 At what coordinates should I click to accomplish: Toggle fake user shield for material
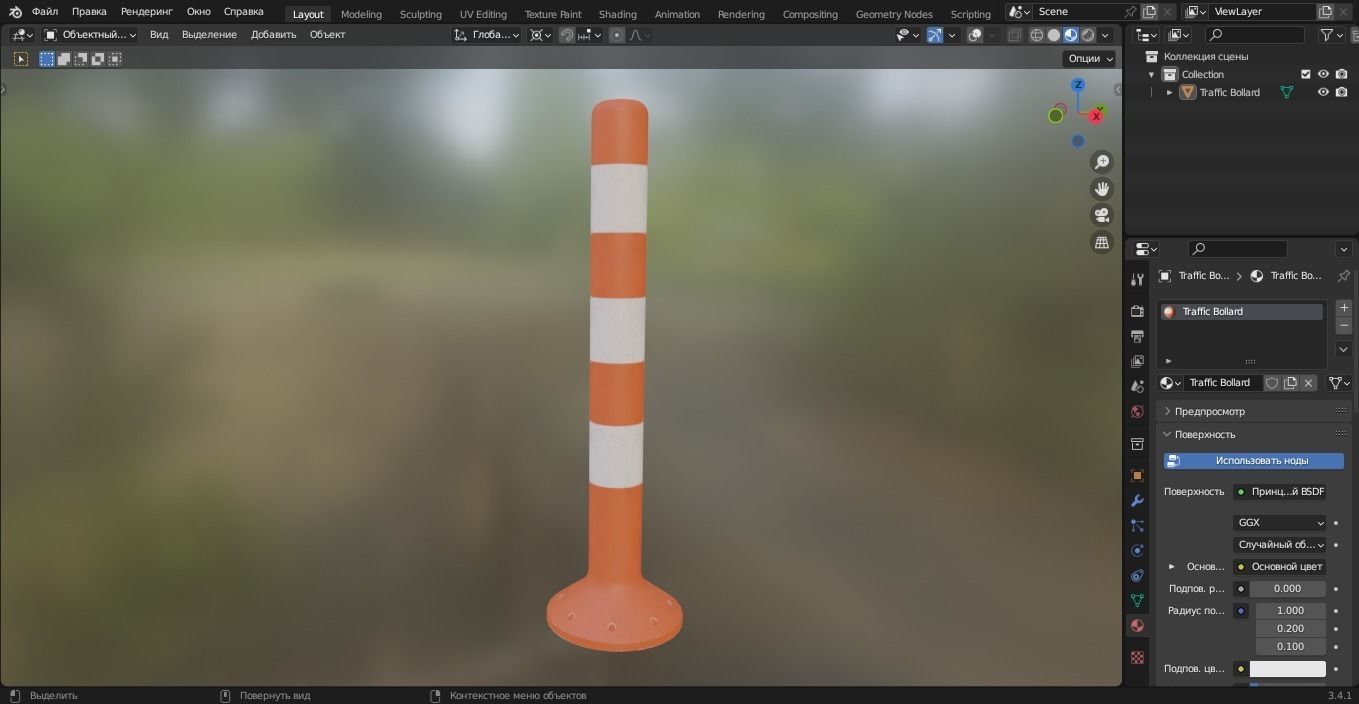click(1272, 383)
